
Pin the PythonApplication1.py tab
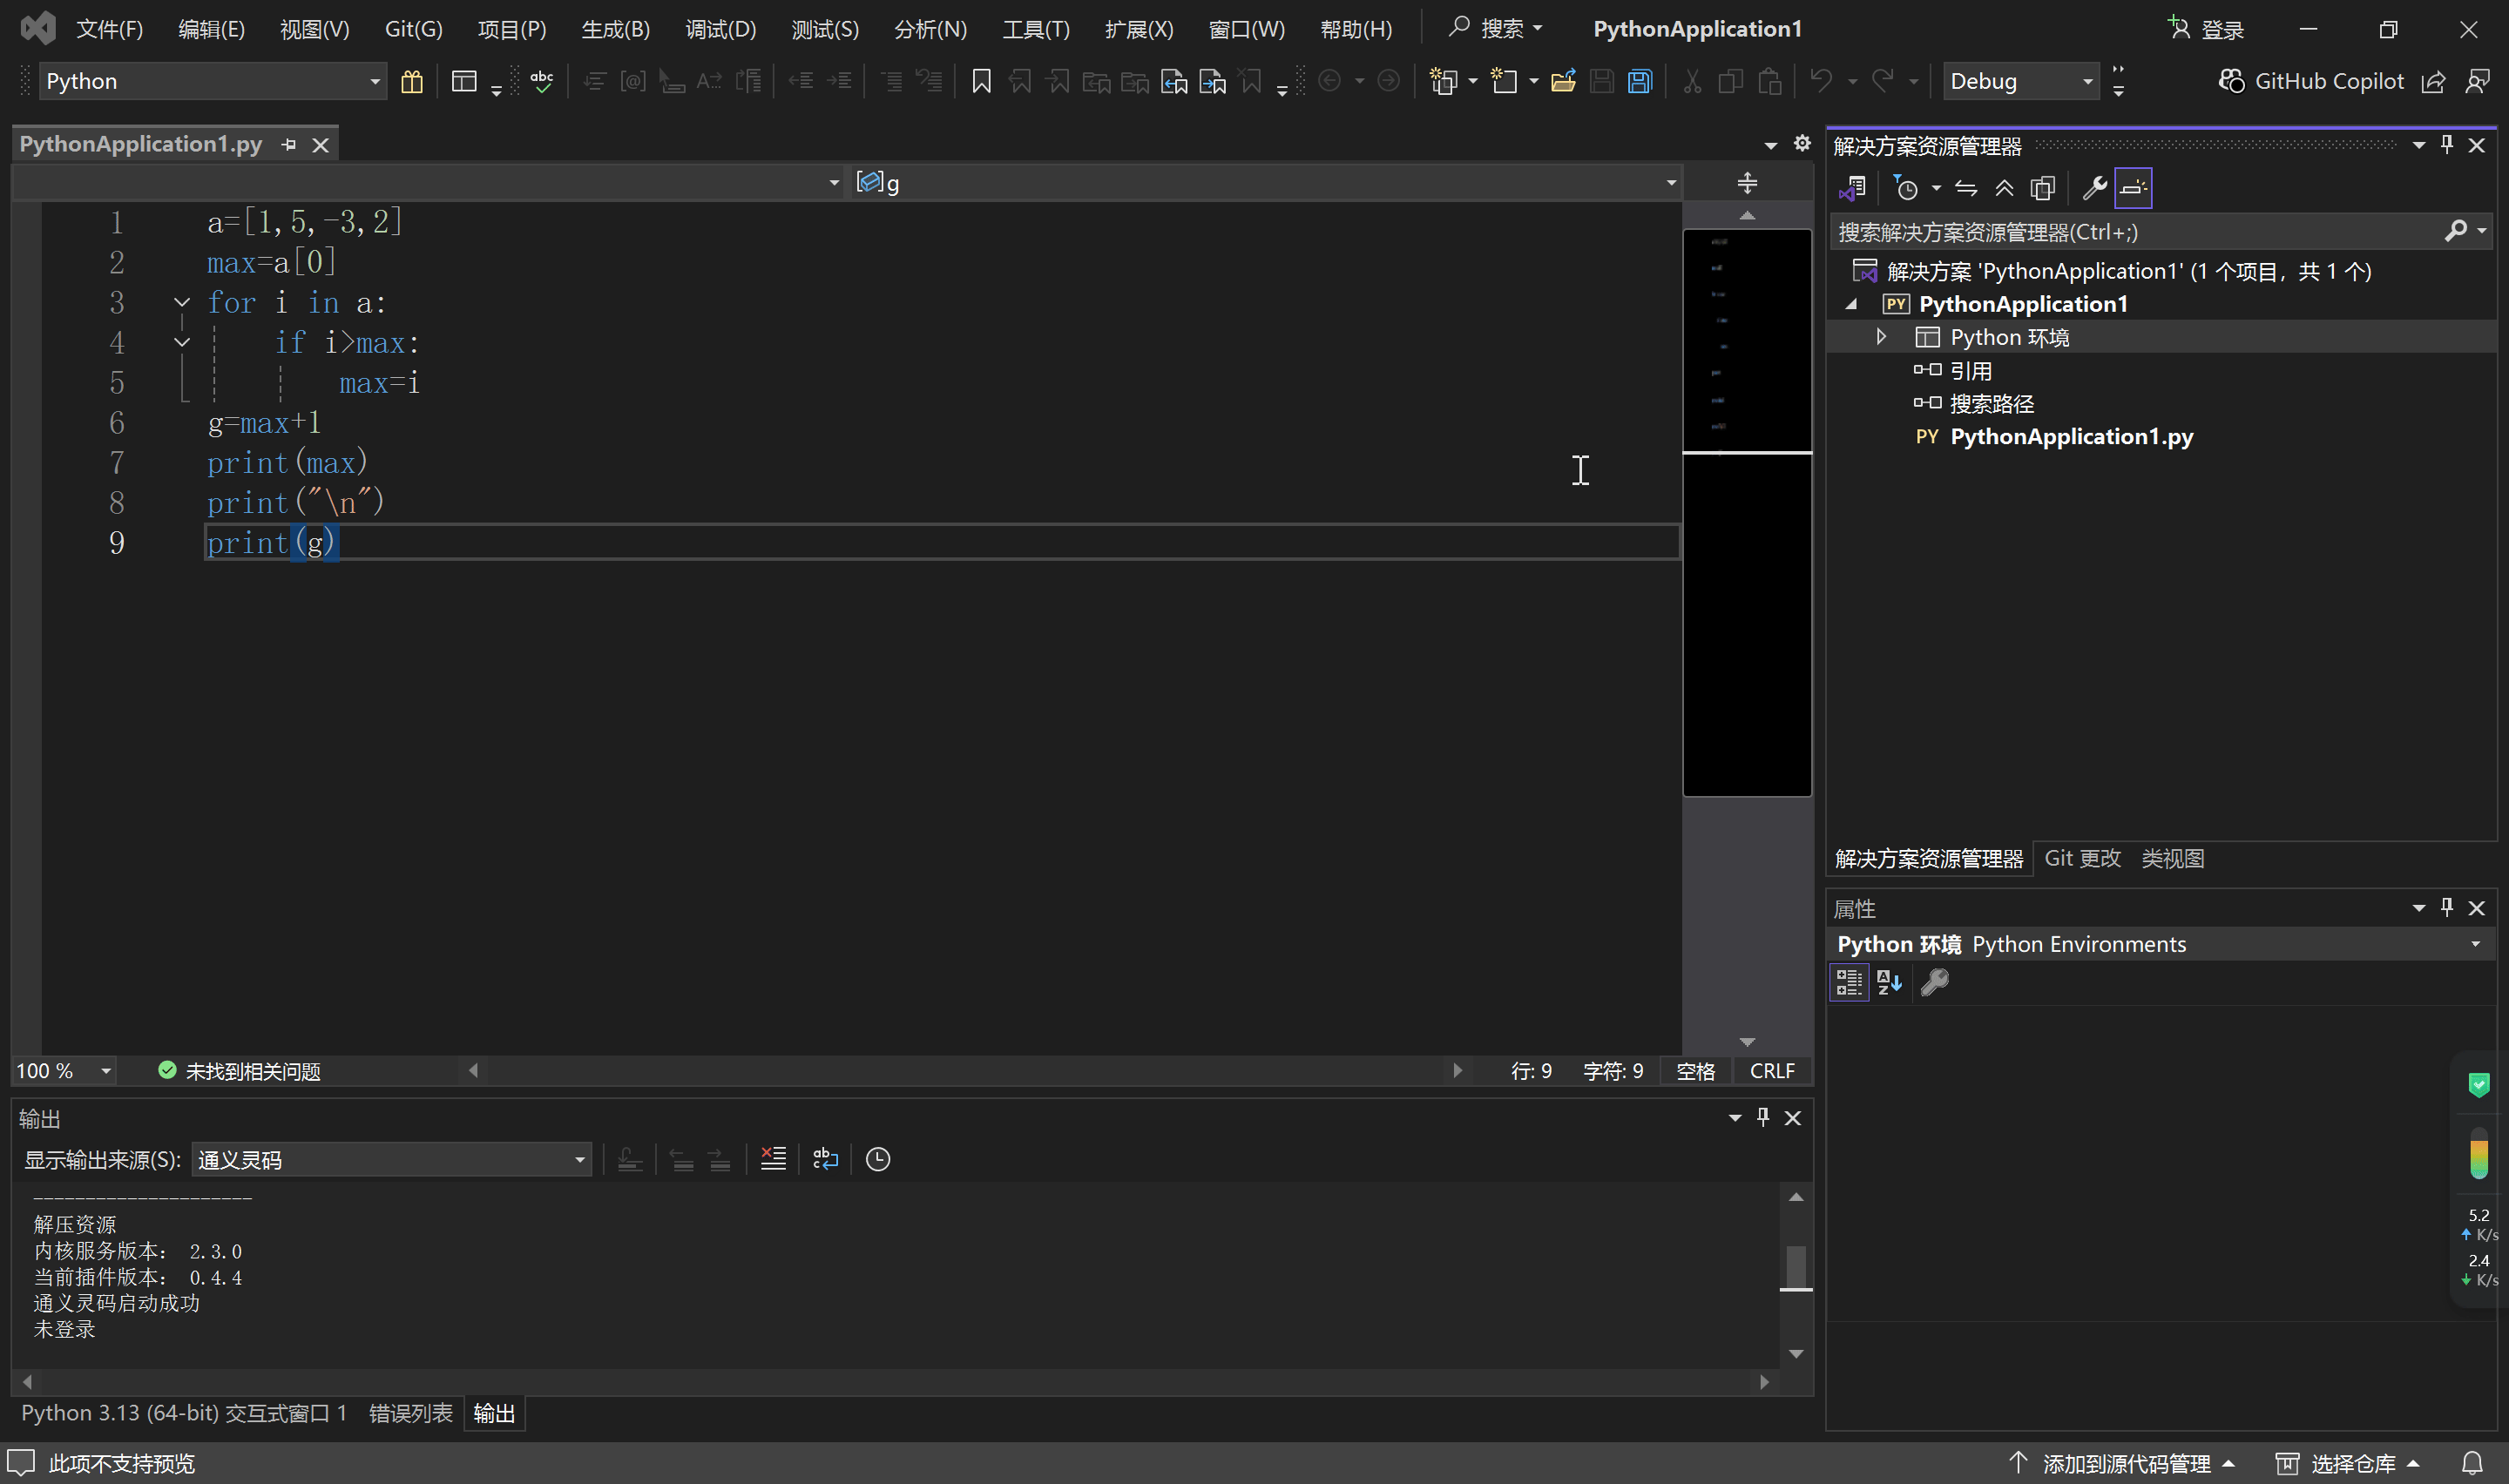tap(289, 145)
